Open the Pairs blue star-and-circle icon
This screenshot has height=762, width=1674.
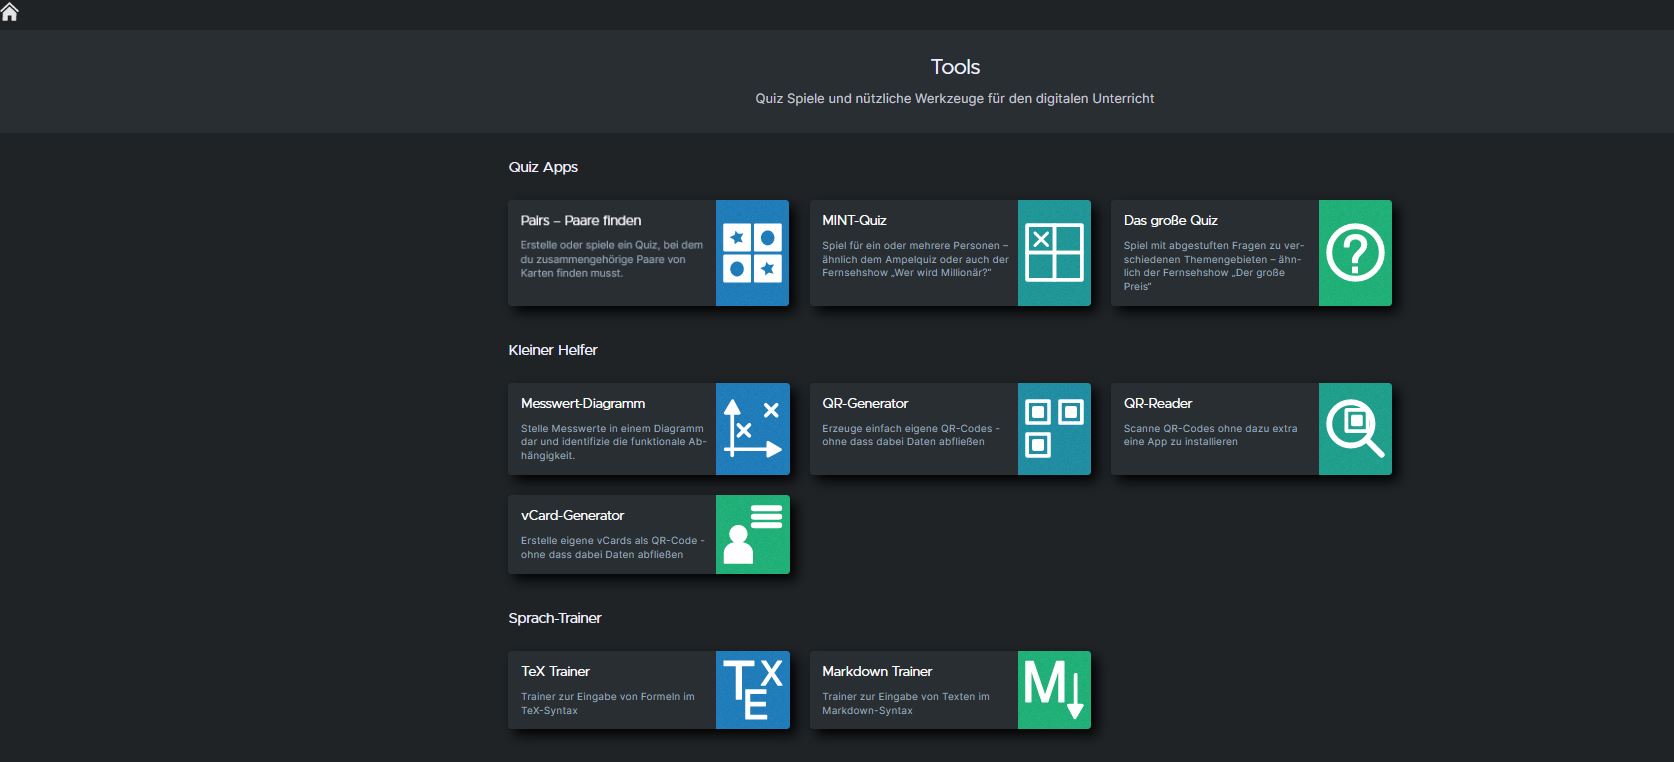(x=752, y=253)
